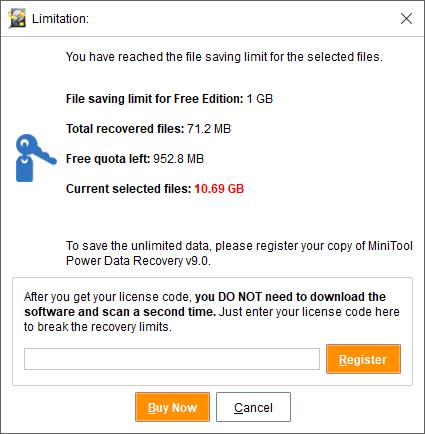The height and width of the screenshot is (434, 425).
Task: Click the Free quota left label
Action: pos(108,159)
